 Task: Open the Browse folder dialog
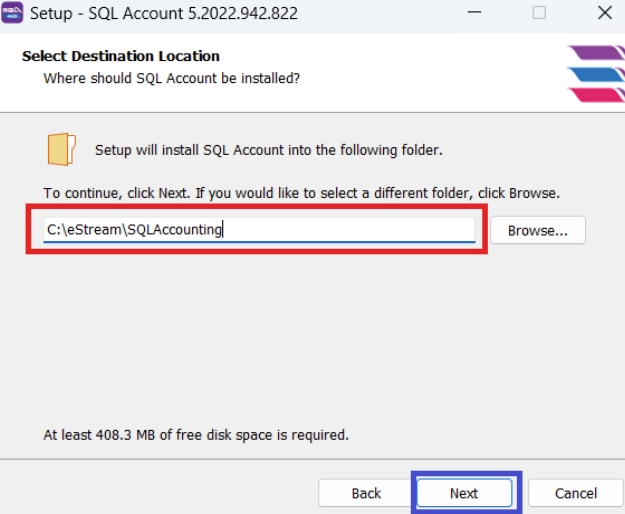coord(537,230)
